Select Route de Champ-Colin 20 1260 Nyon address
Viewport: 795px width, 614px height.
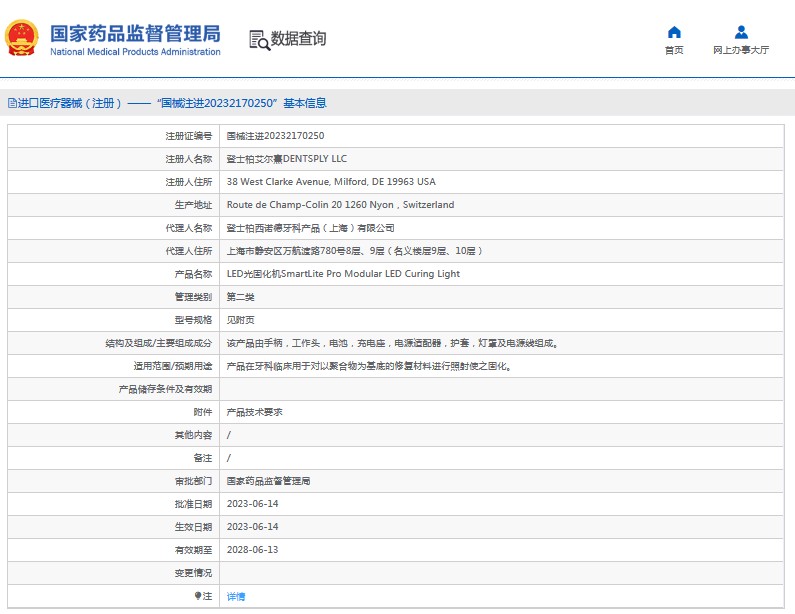pyautogui.click(x=340, y=204)
